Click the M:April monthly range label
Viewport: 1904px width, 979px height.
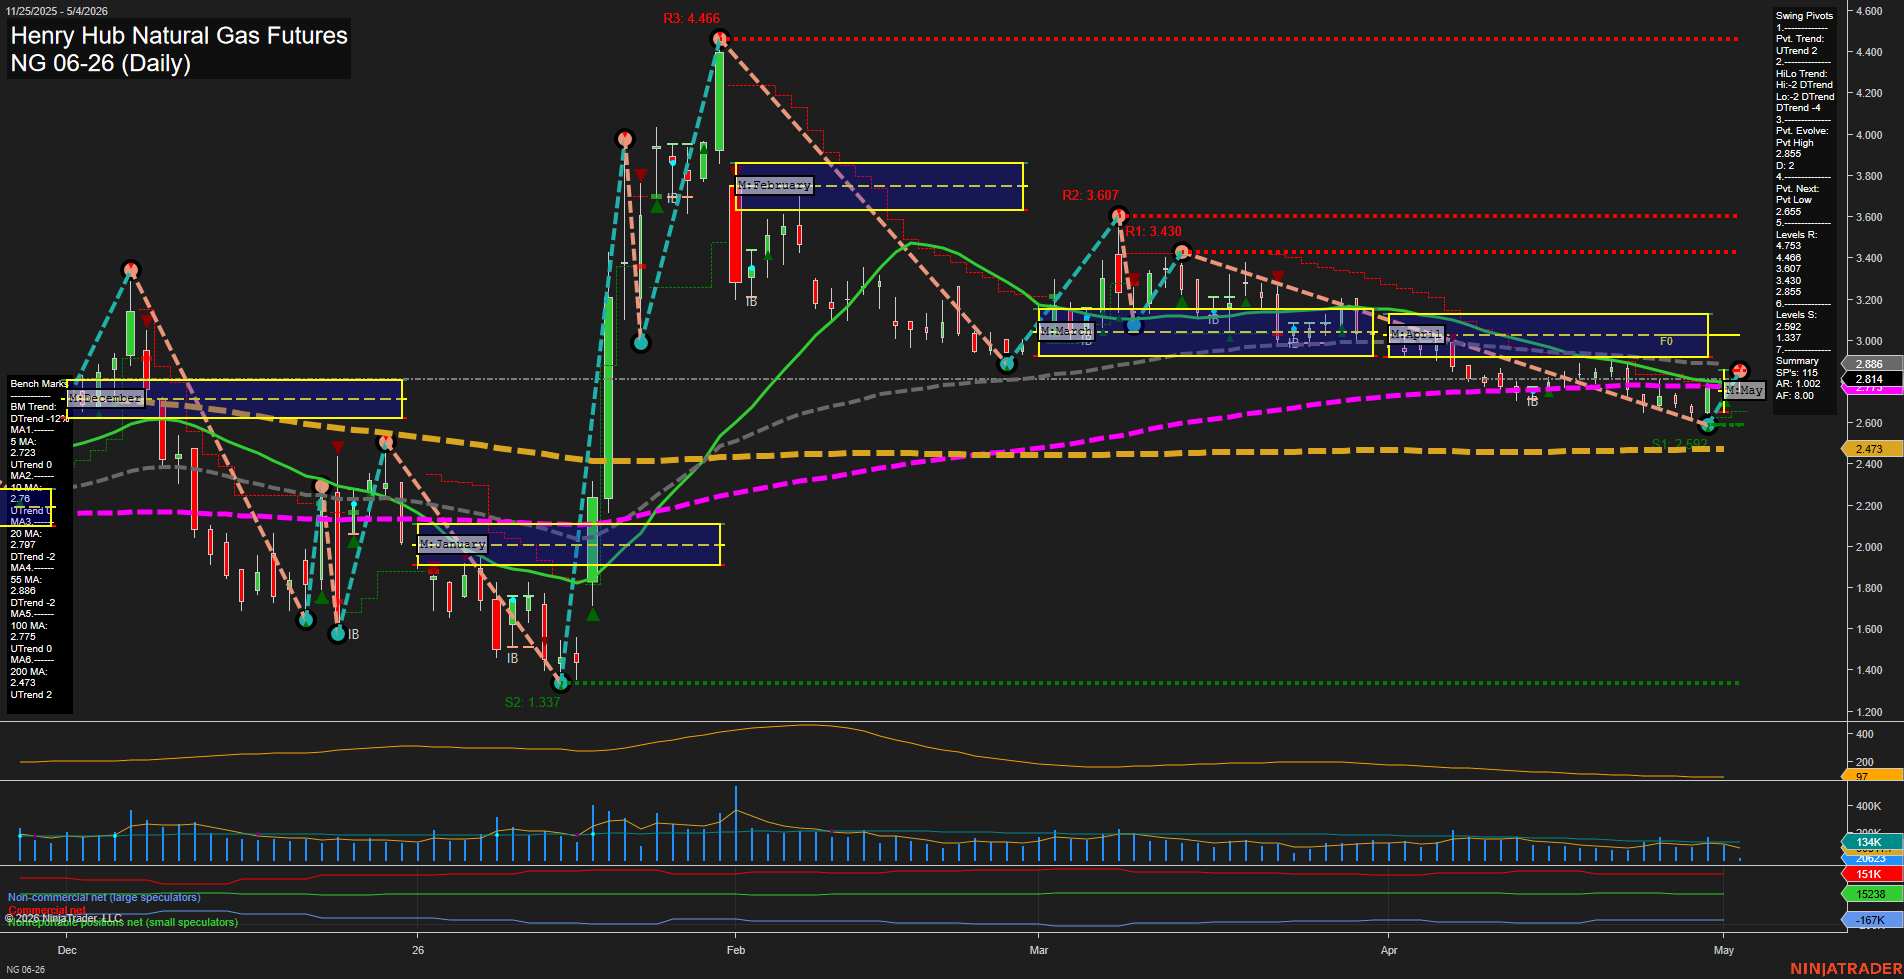(1416, 334)
